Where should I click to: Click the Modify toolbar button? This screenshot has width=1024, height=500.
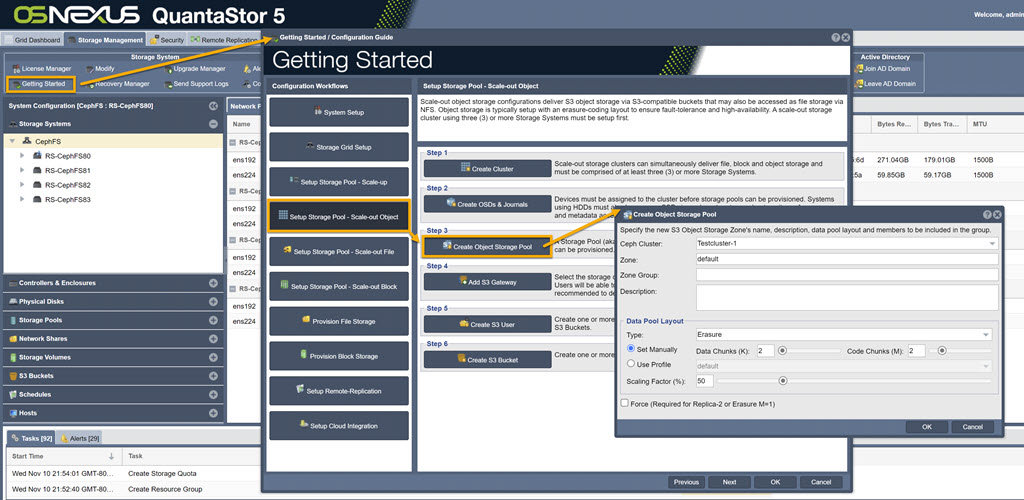point(99,69)
